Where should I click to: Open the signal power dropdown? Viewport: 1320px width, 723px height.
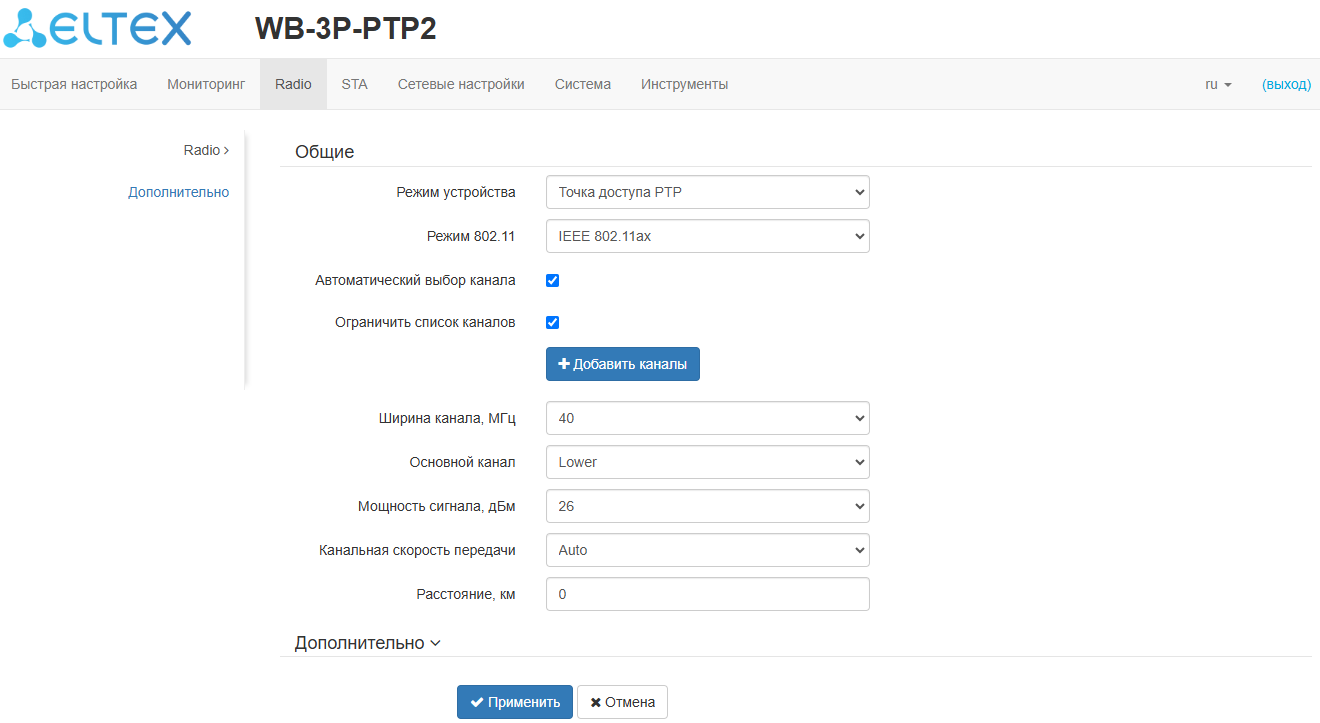[x=707, y=506]
